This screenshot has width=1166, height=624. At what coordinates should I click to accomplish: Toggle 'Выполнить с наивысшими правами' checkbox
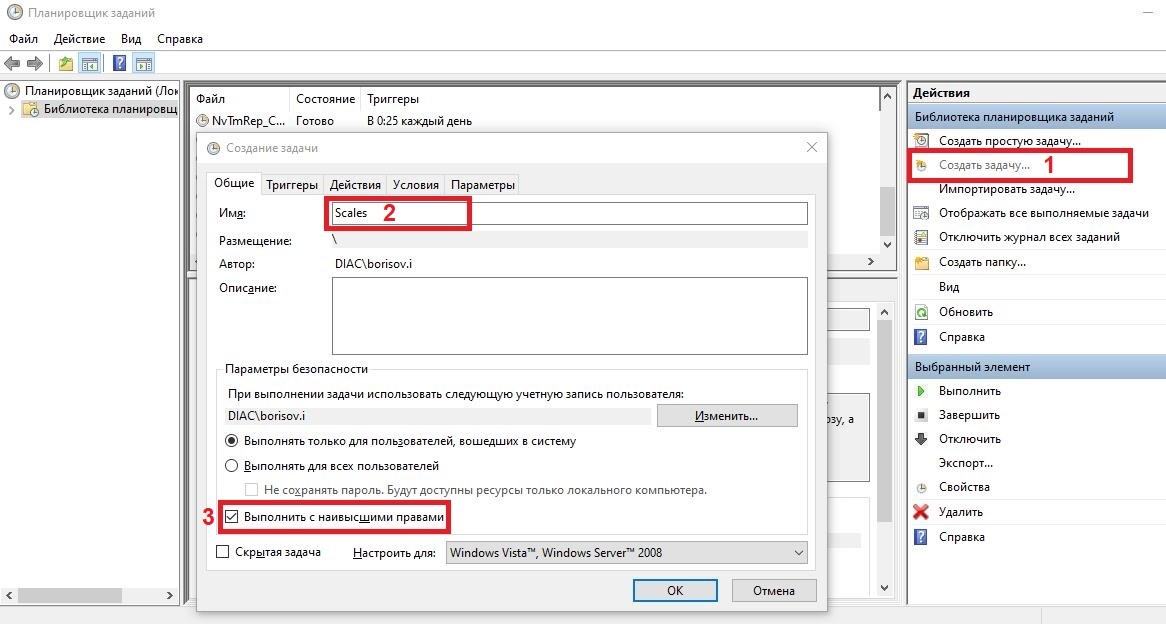[x=232, y=517]
